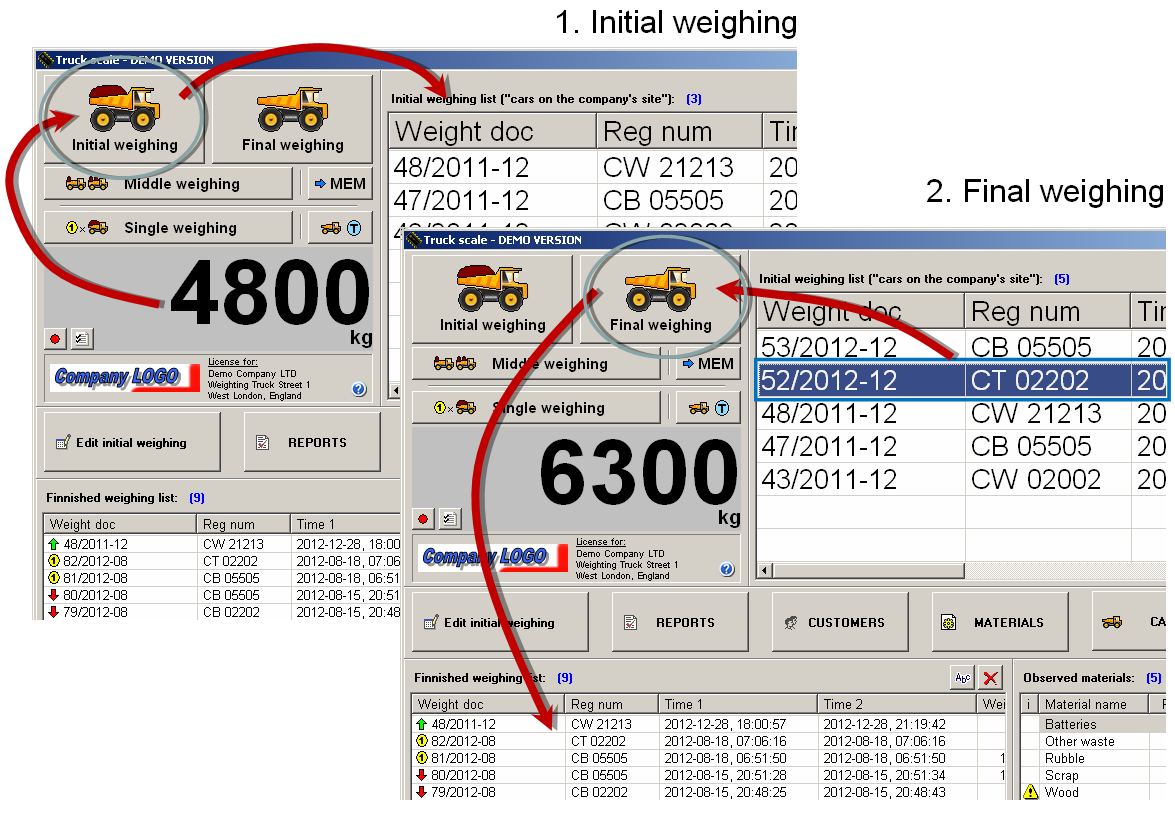Click Final weighing truck button in front window
1175x814 pixels.
660,299
